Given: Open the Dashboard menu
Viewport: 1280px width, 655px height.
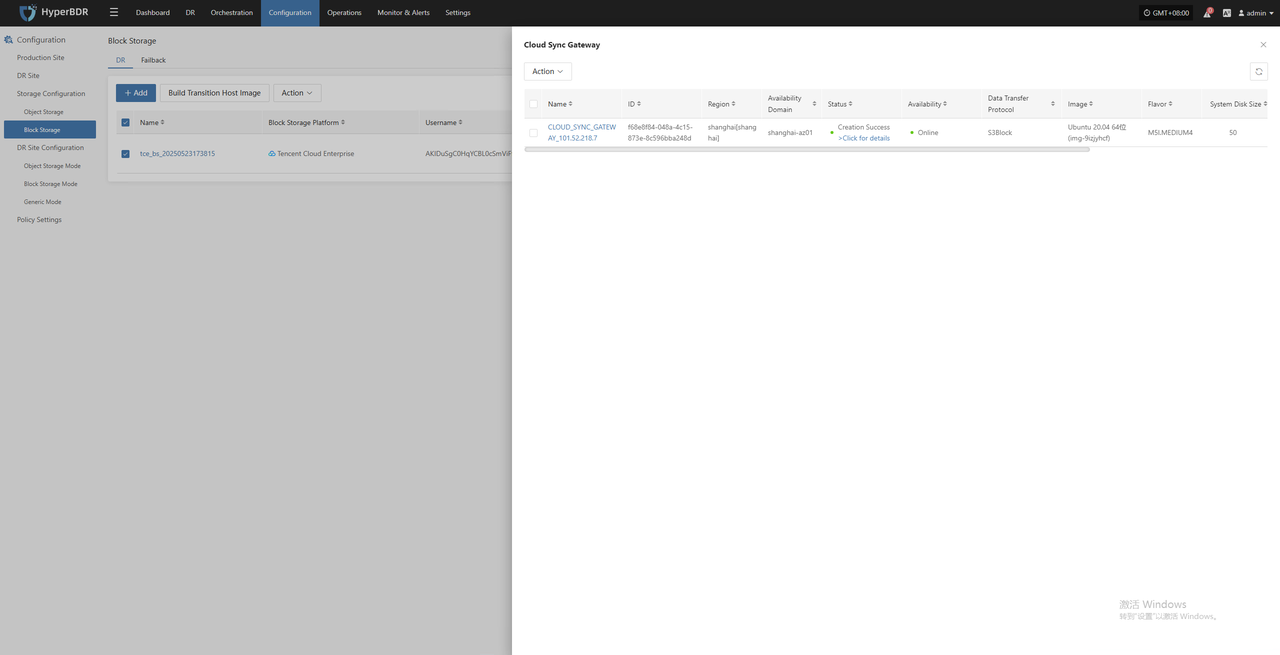Looking at the screenshot, I should (153, 13).
